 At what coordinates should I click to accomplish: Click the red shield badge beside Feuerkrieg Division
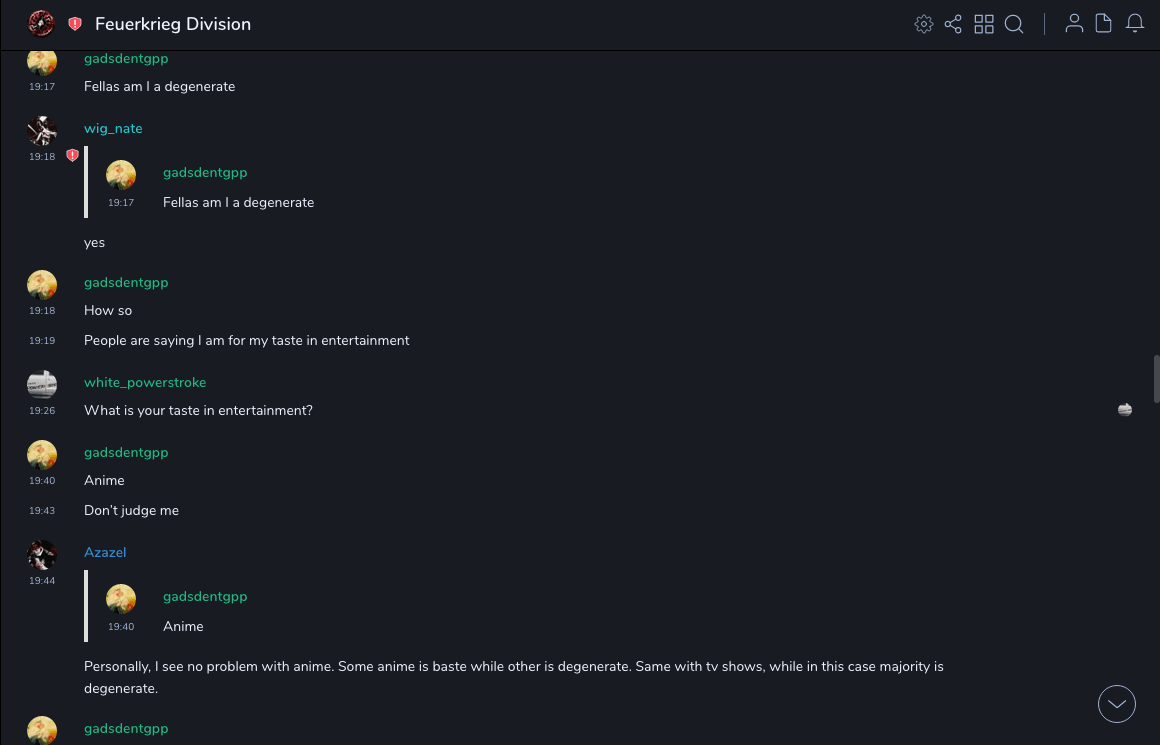(75, 24)
